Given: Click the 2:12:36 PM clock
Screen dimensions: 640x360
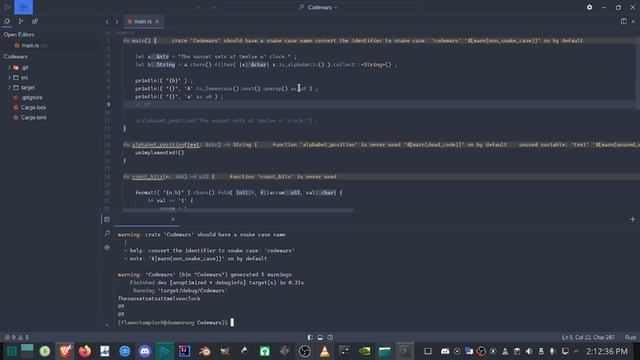Looking at the screenshot, I should click(x=607, y=351).
